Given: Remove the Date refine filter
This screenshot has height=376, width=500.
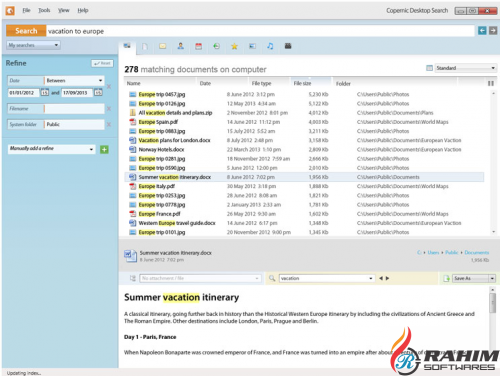Looking at the screenshot, I should 109,86.
